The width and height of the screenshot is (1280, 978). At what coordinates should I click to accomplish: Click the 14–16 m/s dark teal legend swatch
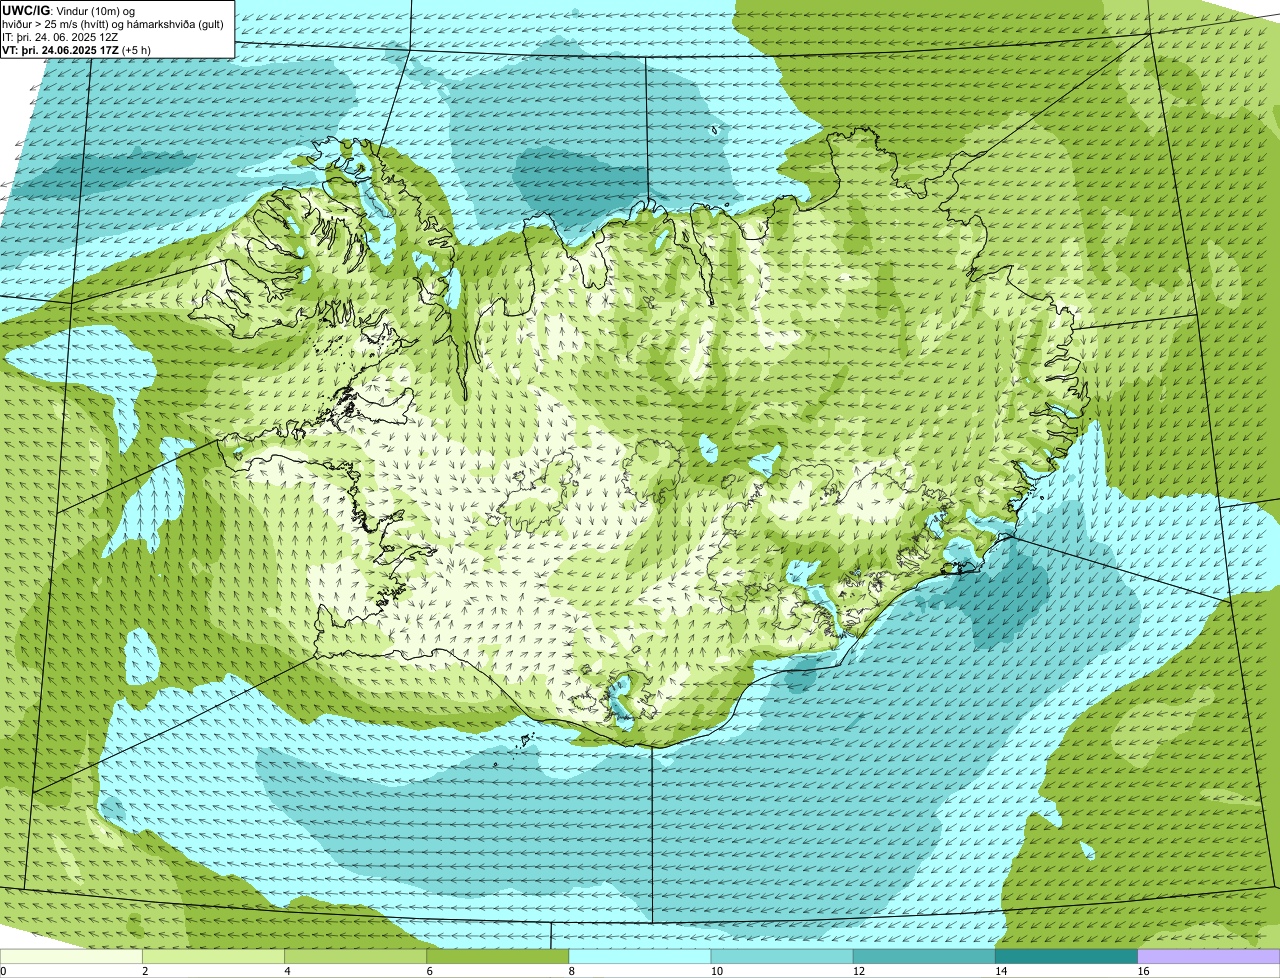click(x=1066, y=956)
